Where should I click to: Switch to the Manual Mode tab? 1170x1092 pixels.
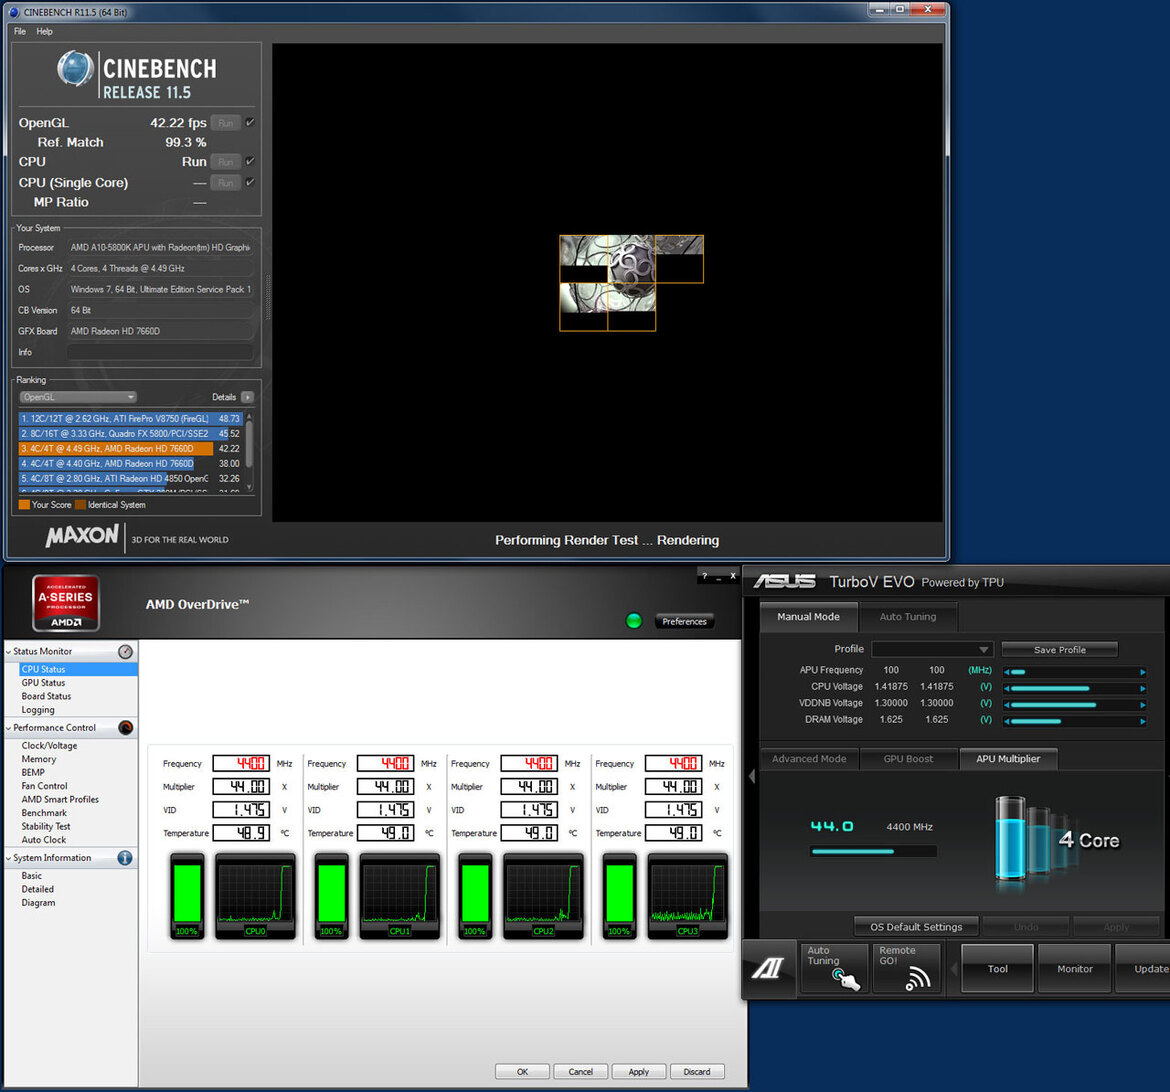(808, 617)
